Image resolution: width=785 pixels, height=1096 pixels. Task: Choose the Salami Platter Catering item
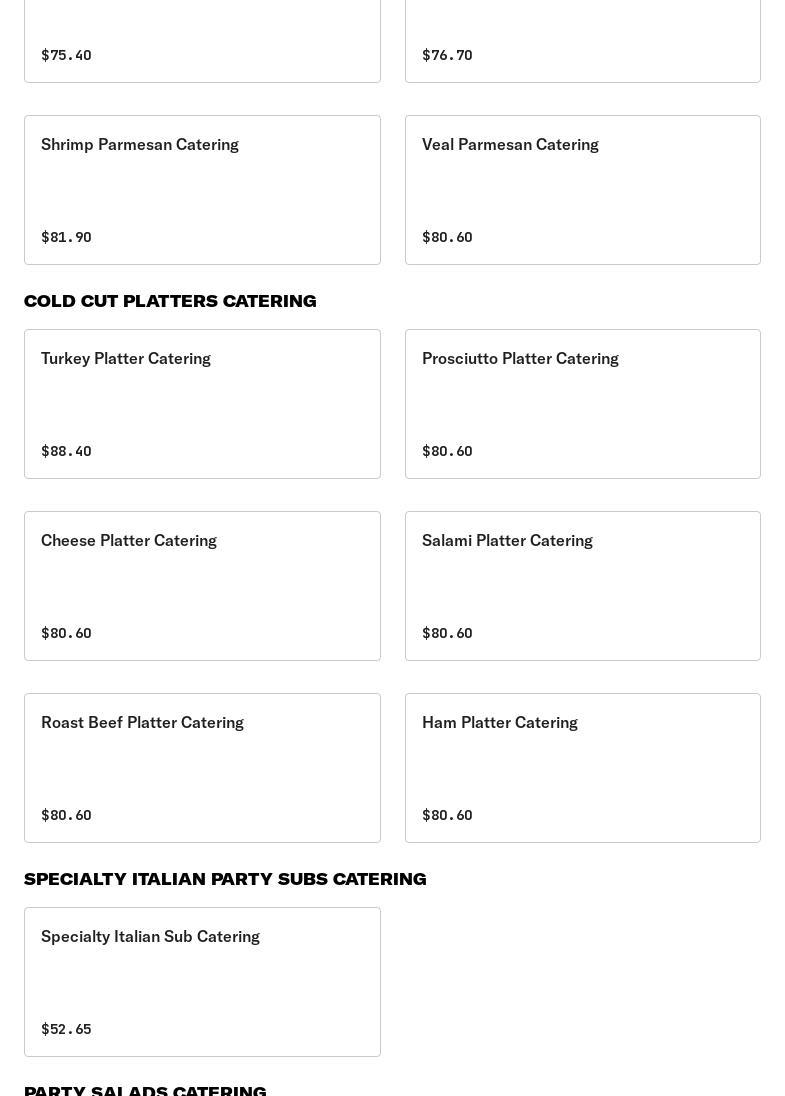[x=583, y=586]
